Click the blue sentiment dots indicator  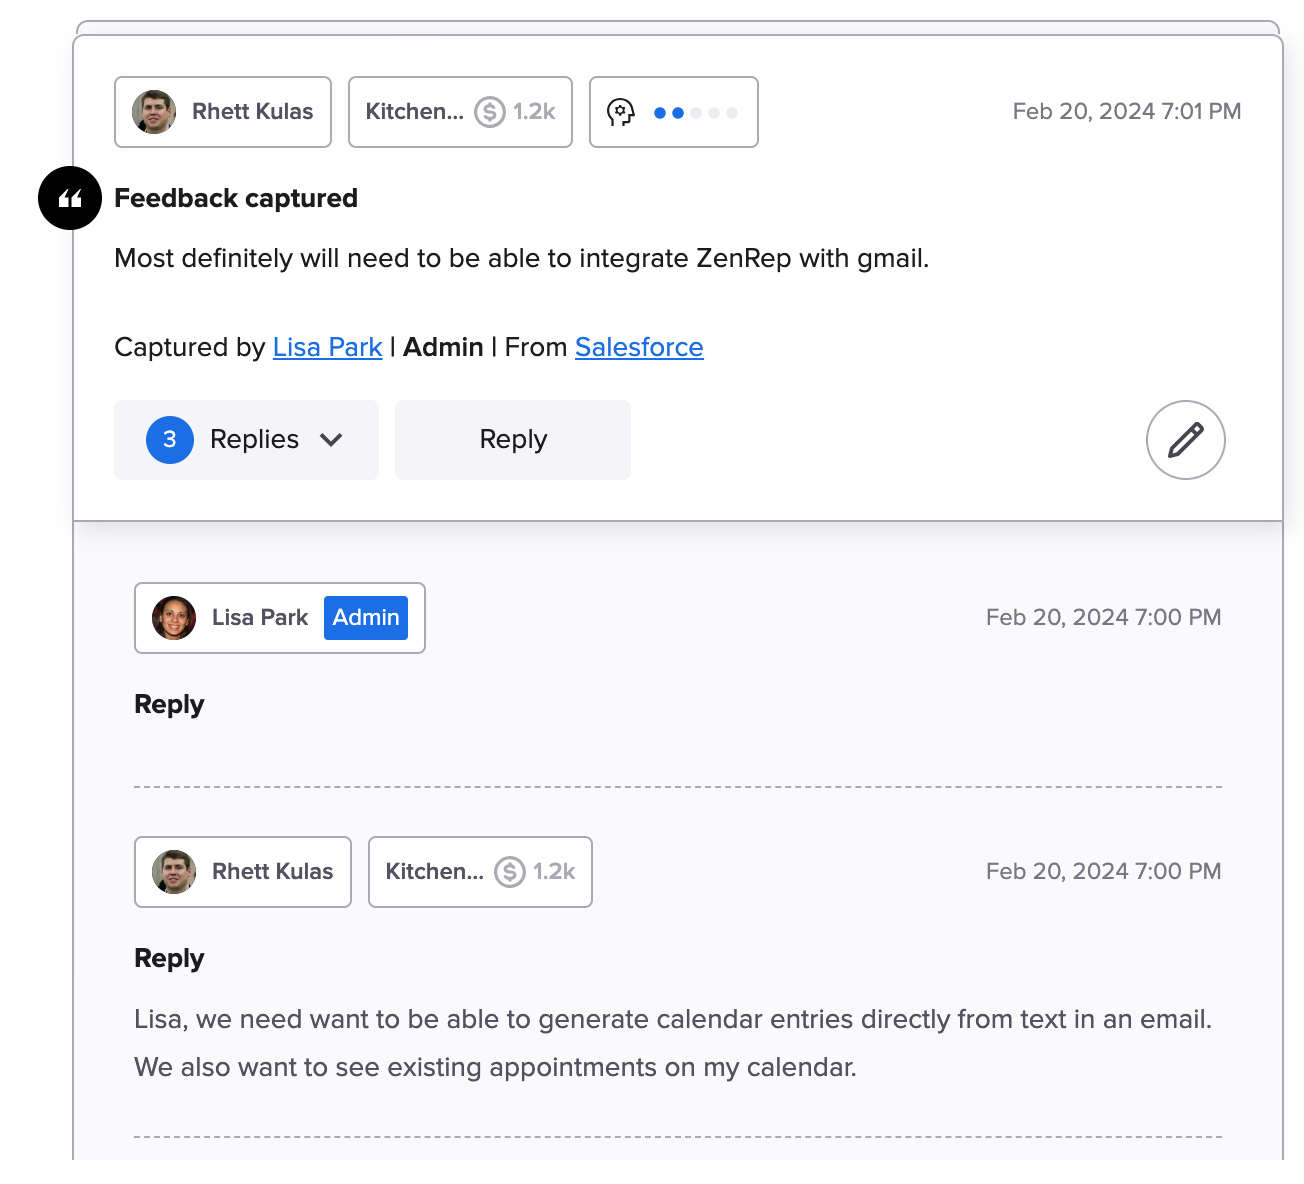pos(695,113)
